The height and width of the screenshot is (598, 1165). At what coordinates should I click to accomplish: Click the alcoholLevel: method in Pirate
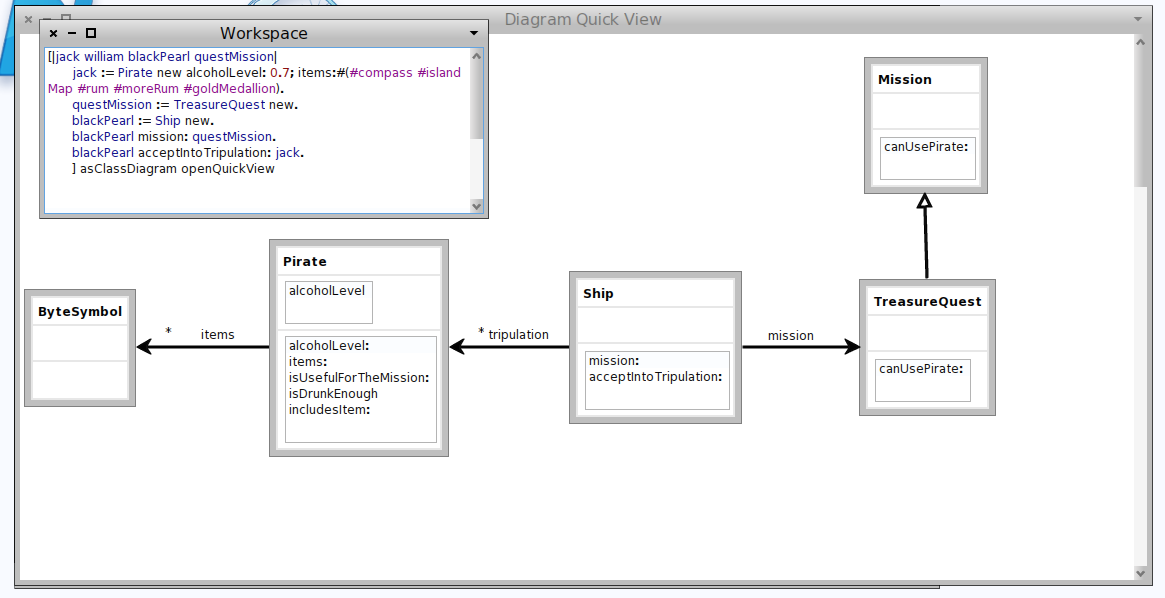click(329, 345)
